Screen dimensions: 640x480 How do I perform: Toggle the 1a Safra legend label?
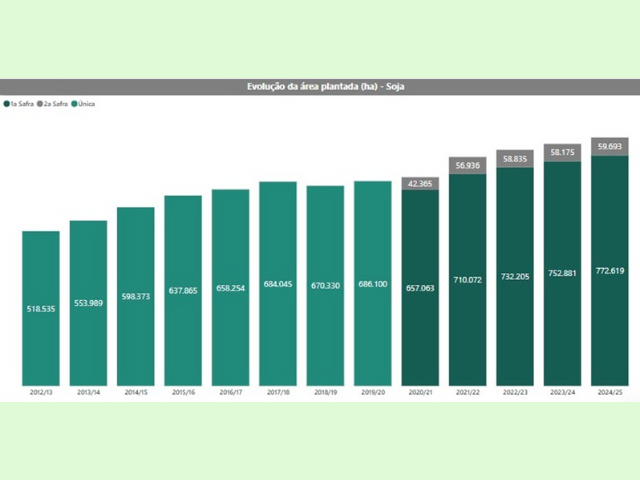coord(22,103)
